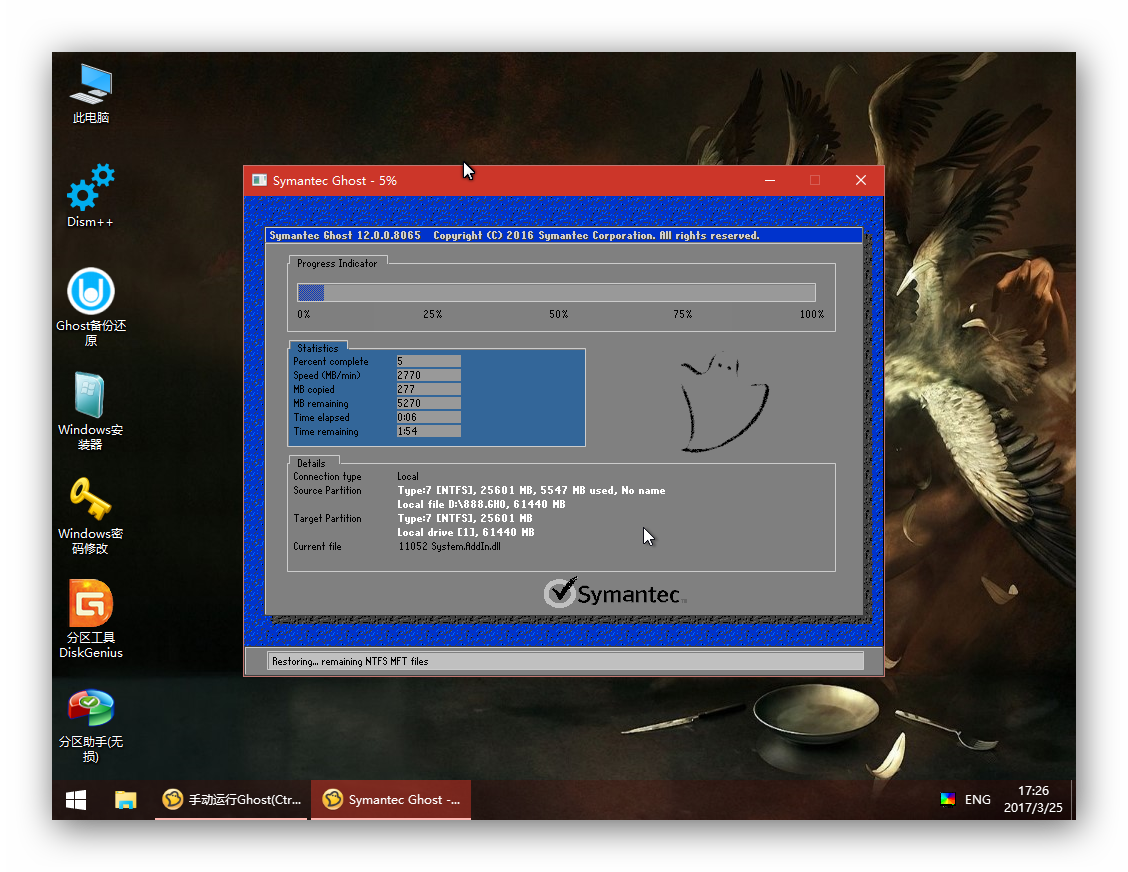Image resolution: width=1128 pixels, height=872 pixels.
Task: Click the Local drive [1], 61440 MB text
Action: click(465, 532)
